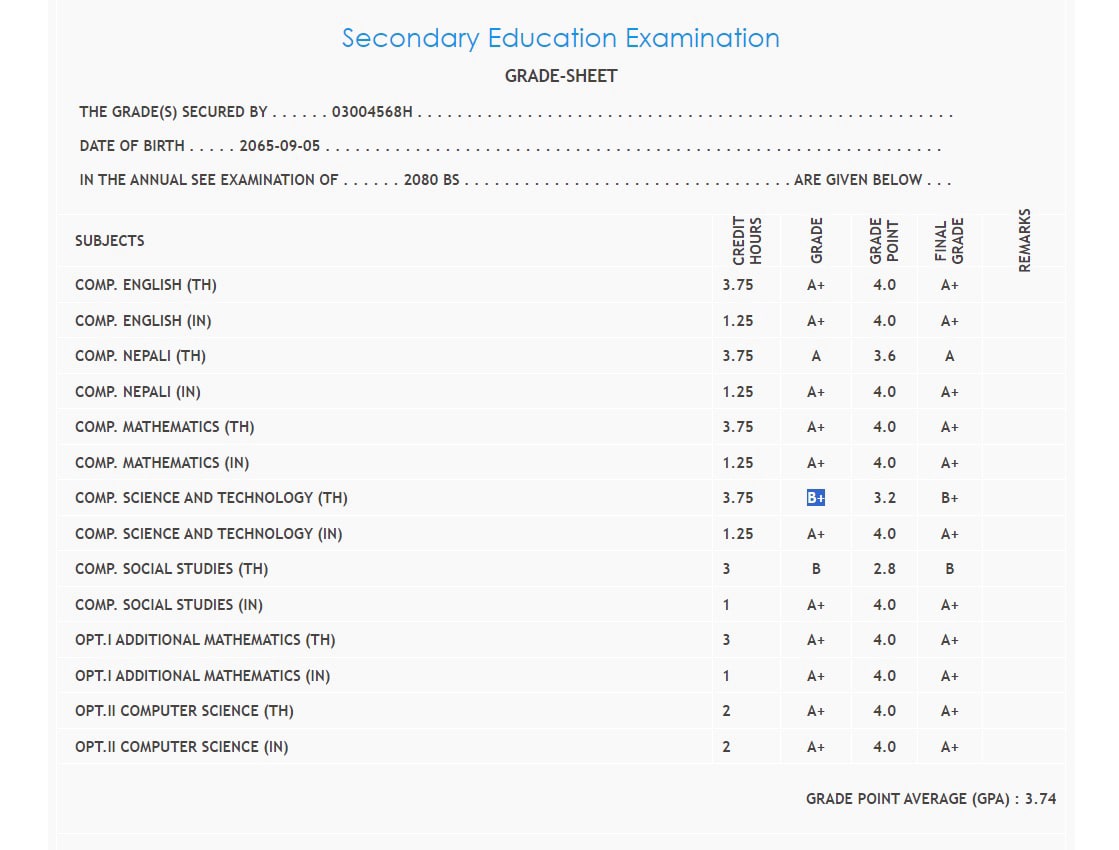Click the CREDIT HOURS column header
Image resolution: width=1119 pixels, height=850 pixels.
point(747,241)
